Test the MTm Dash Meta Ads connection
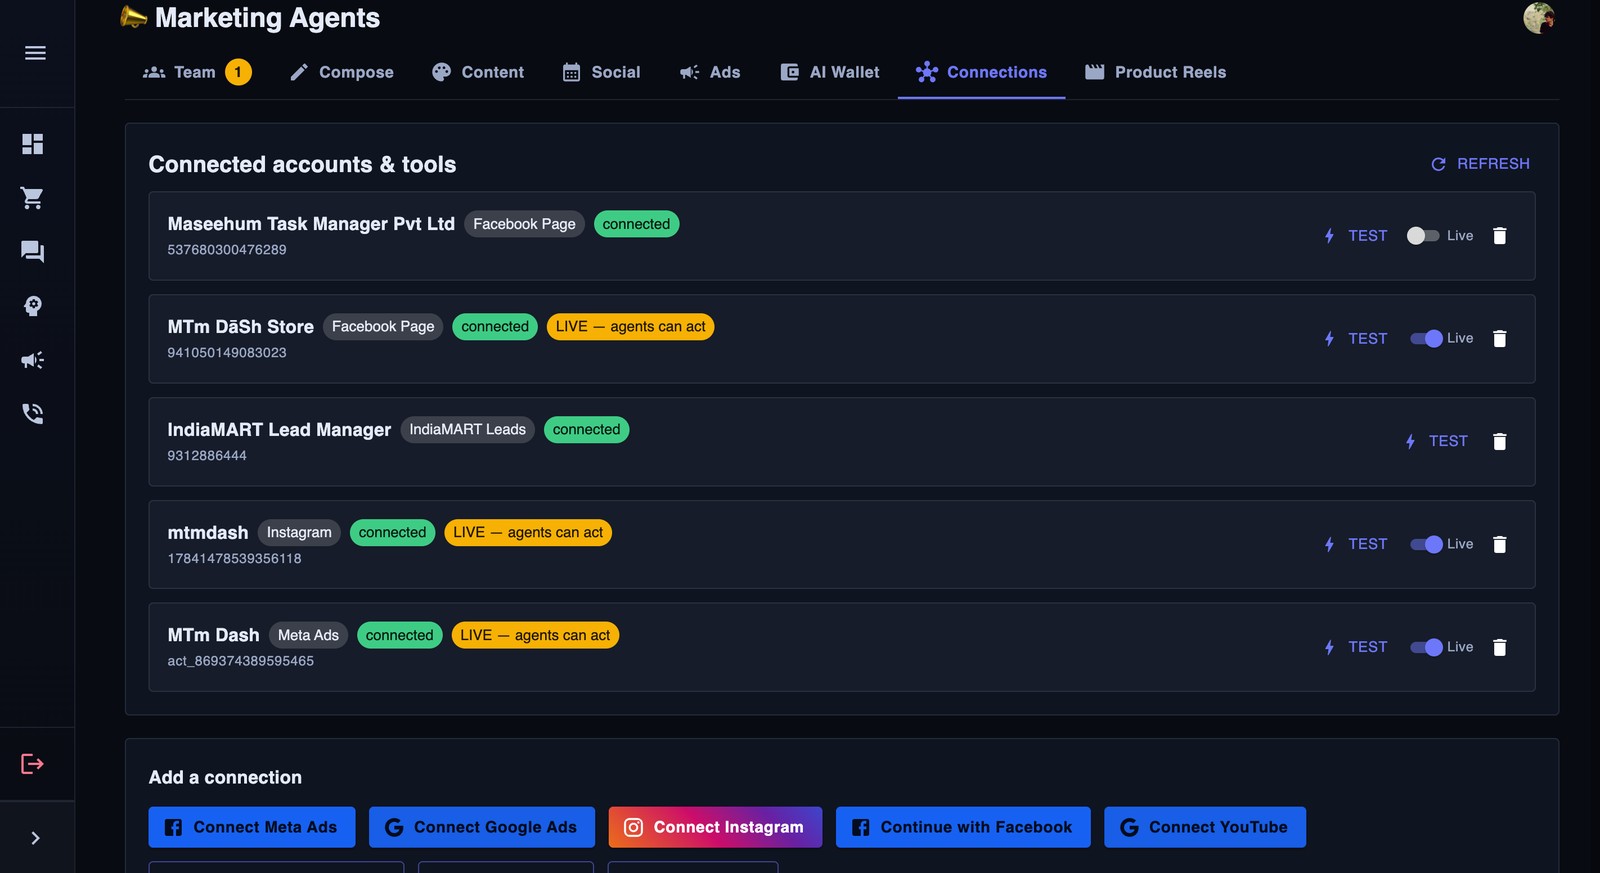 point(1356,648)
